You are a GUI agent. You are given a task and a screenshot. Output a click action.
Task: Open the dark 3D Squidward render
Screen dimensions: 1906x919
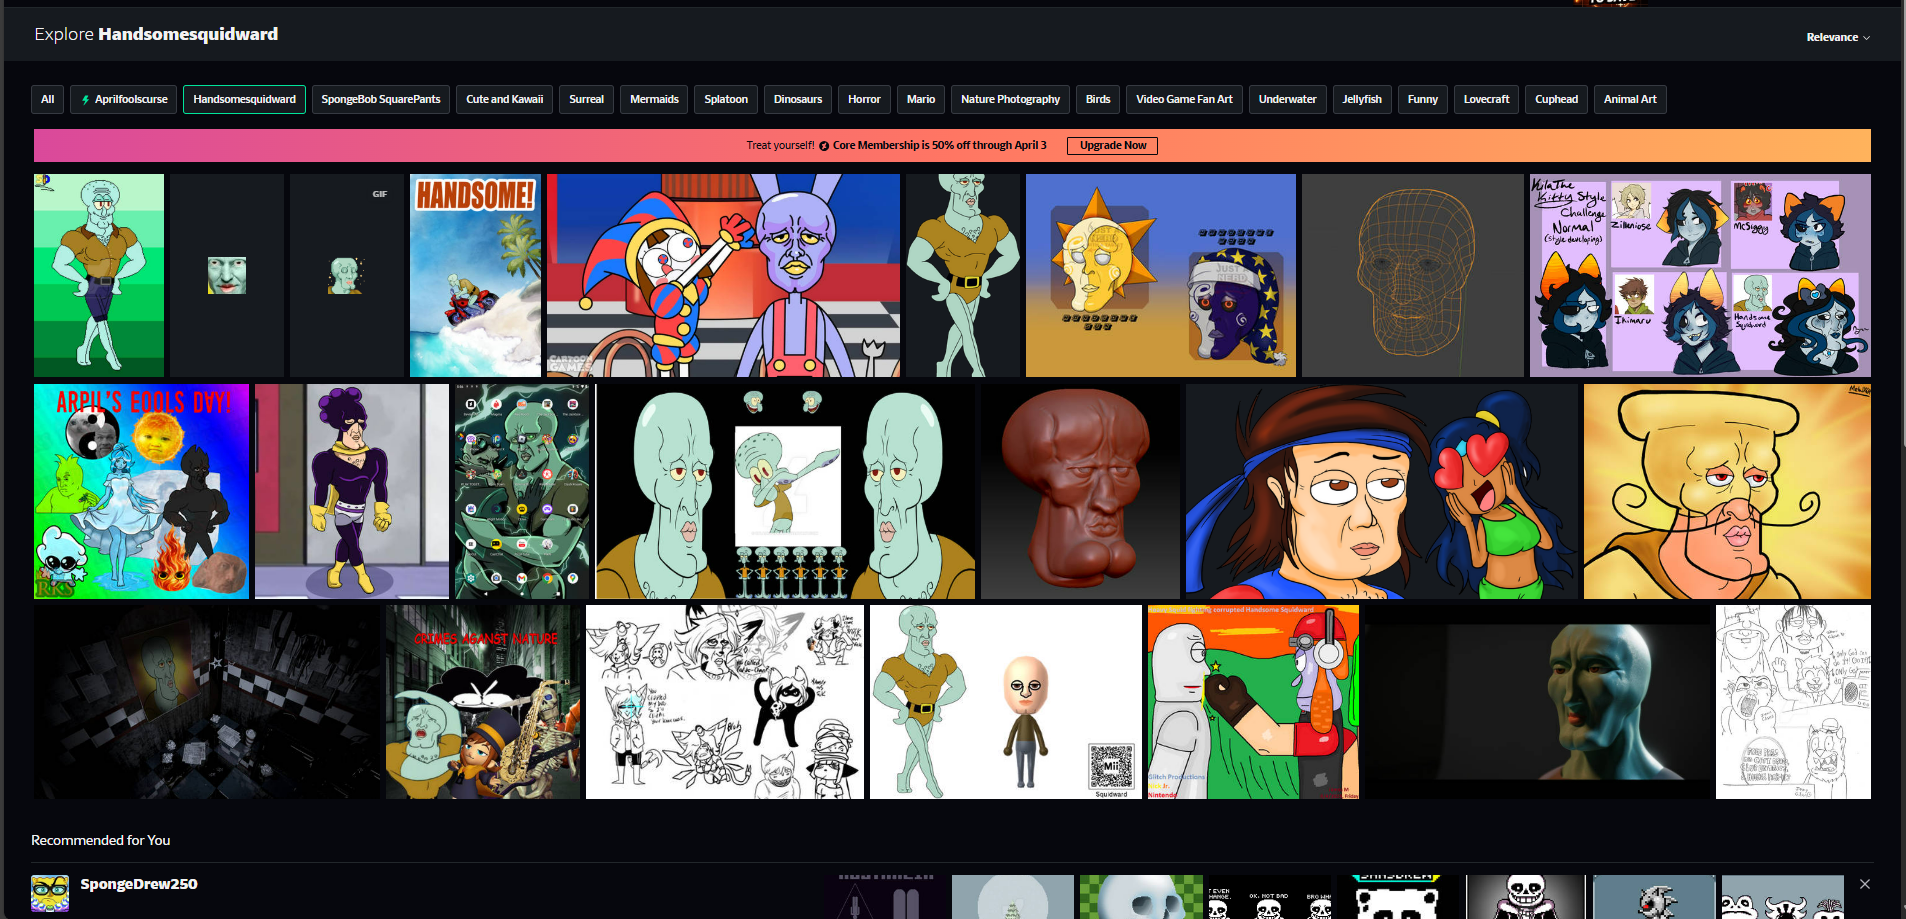1537,701
